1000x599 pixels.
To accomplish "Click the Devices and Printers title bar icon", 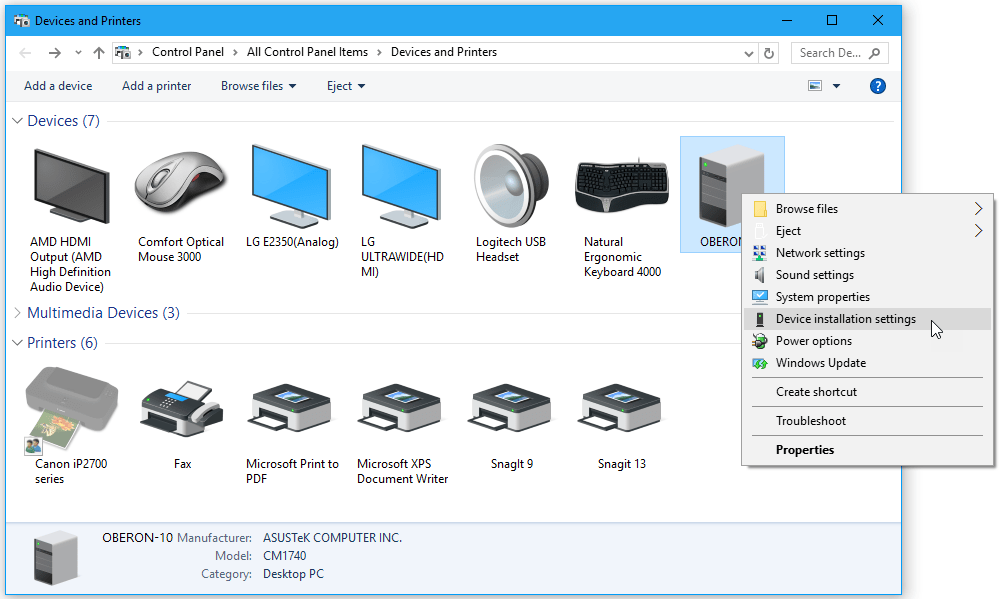I will (x=21, y=20).
